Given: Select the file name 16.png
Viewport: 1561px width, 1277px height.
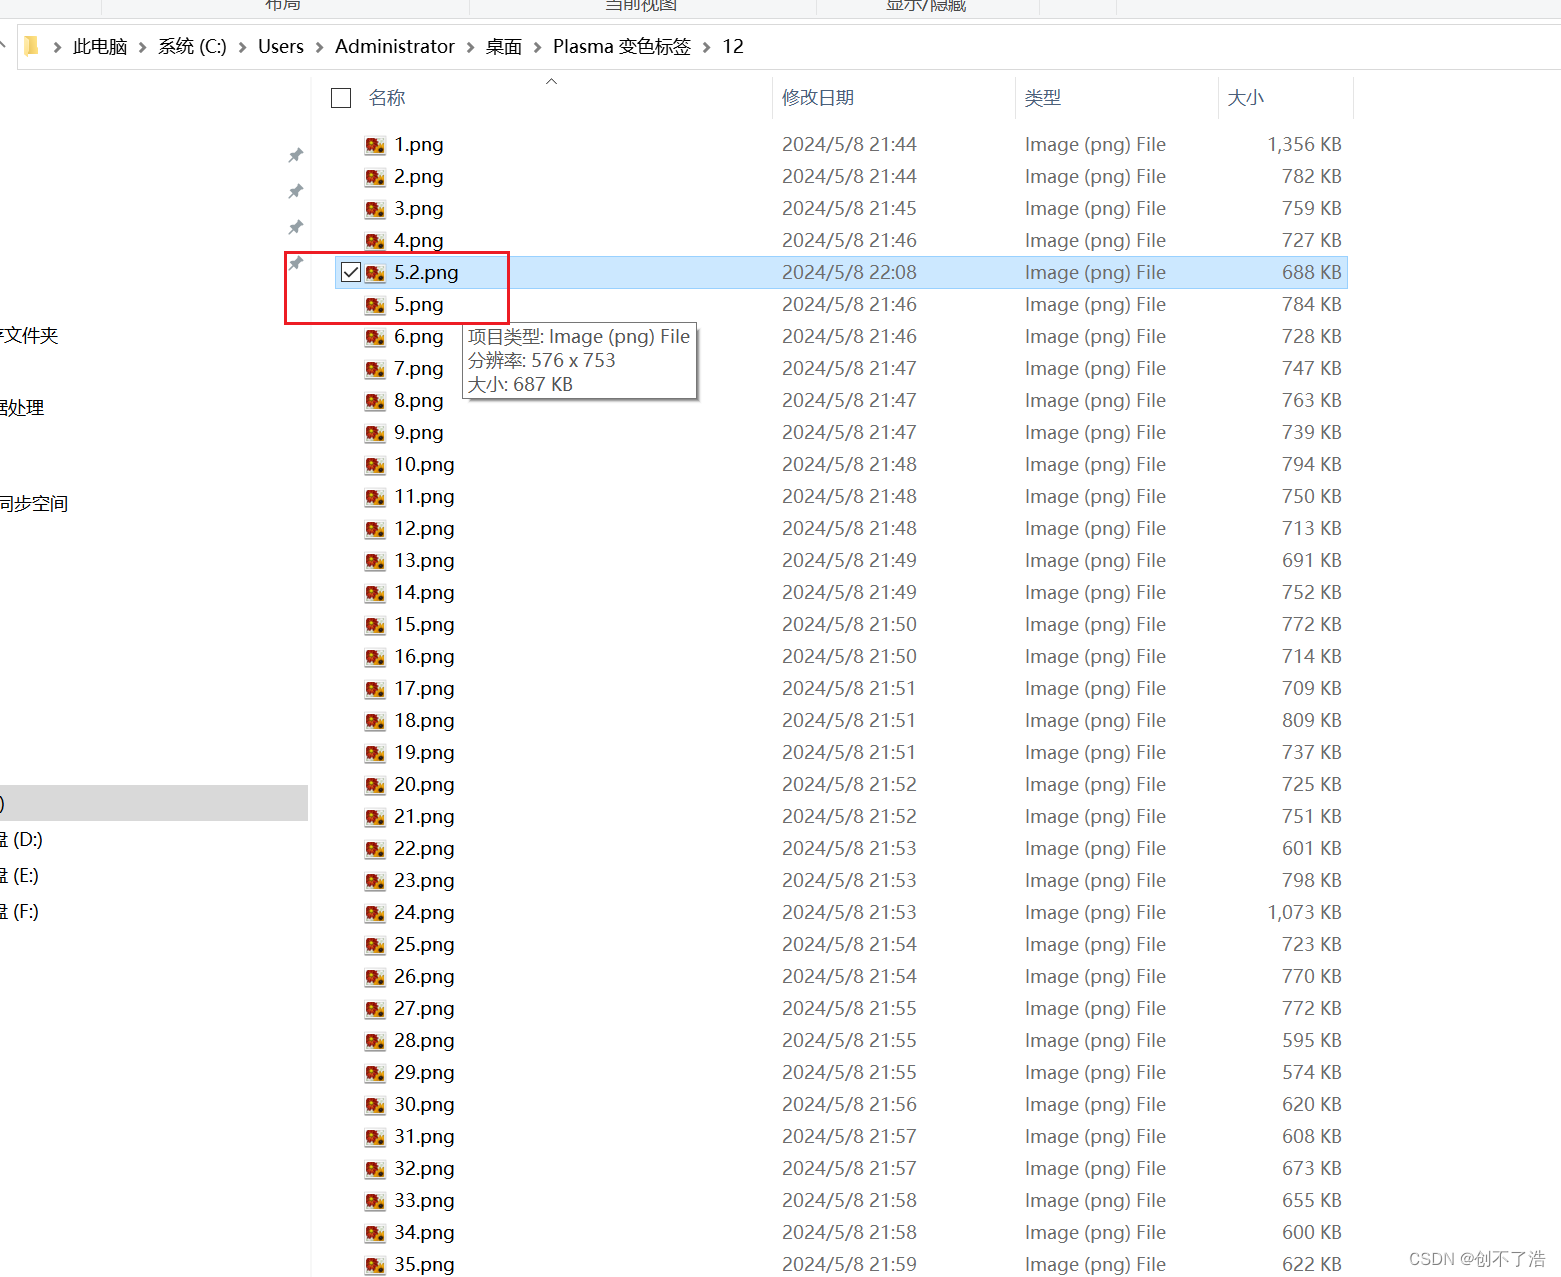Looking at the screenshot, I should 424,657.
